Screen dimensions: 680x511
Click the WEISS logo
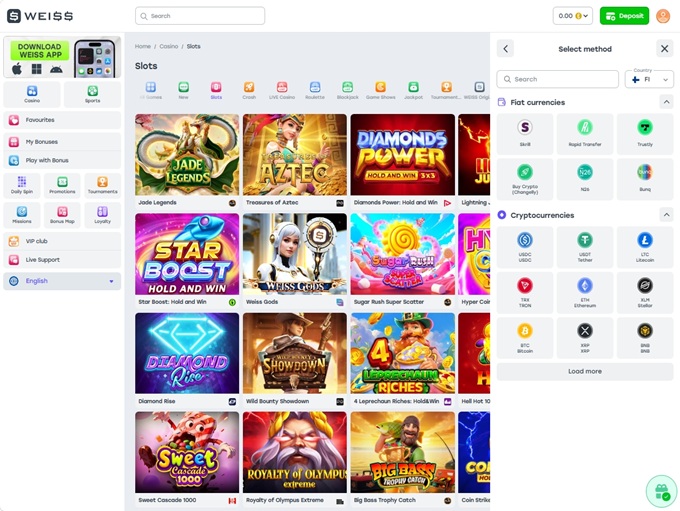point(40,16)
